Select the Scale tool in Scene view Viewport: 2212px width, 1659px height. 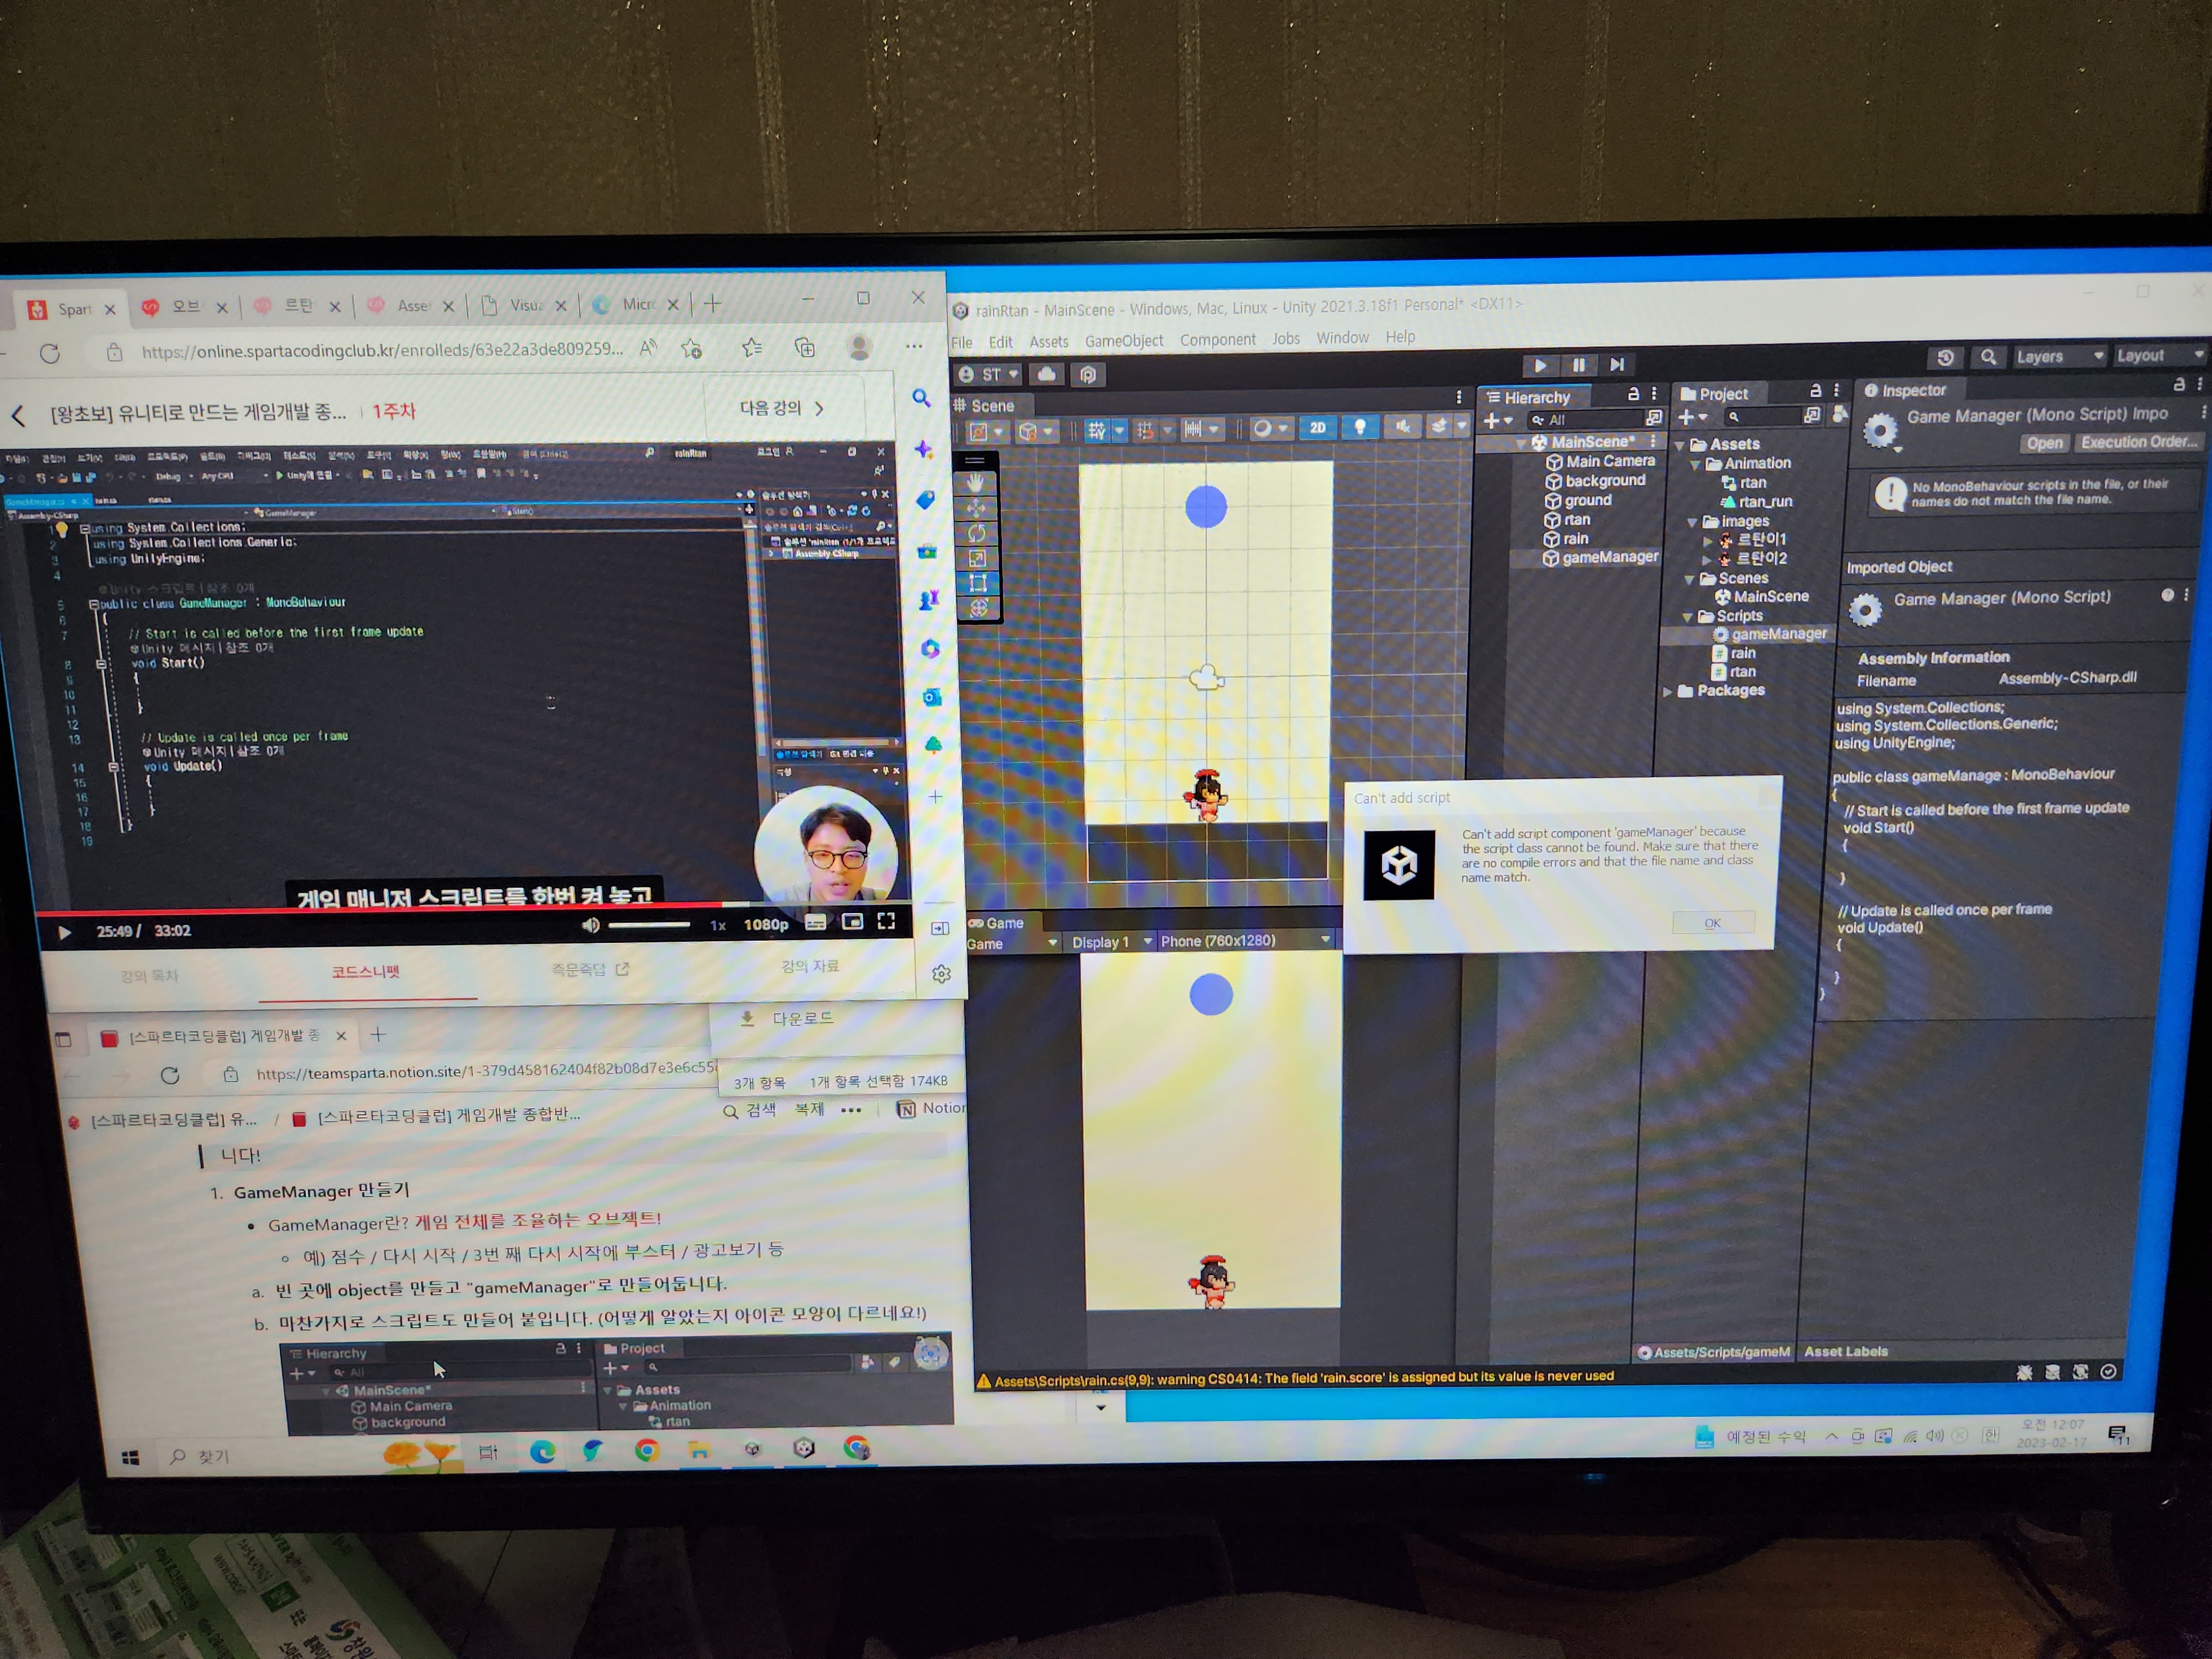coord(977,558)
